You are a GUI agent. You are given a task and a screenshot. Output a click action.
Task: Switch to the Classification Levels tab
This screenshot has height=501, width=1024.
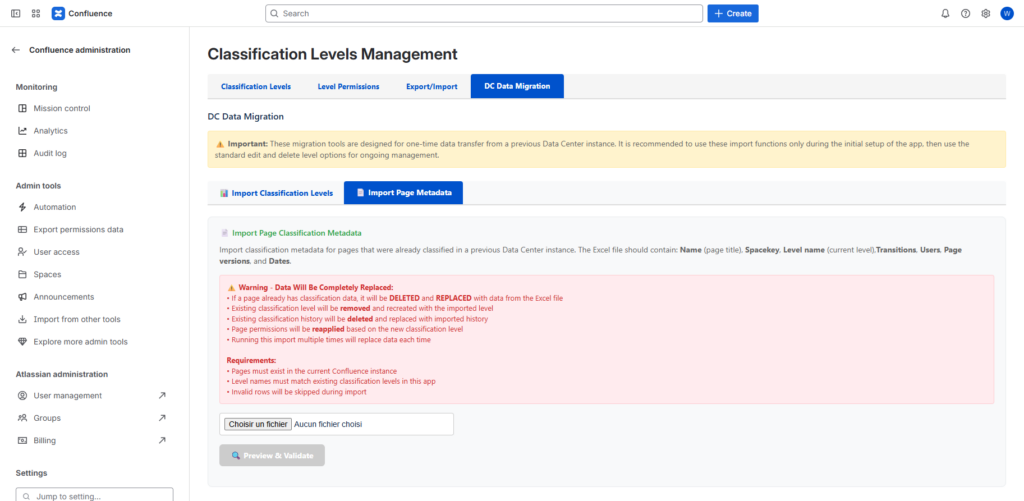pos(256,87)
